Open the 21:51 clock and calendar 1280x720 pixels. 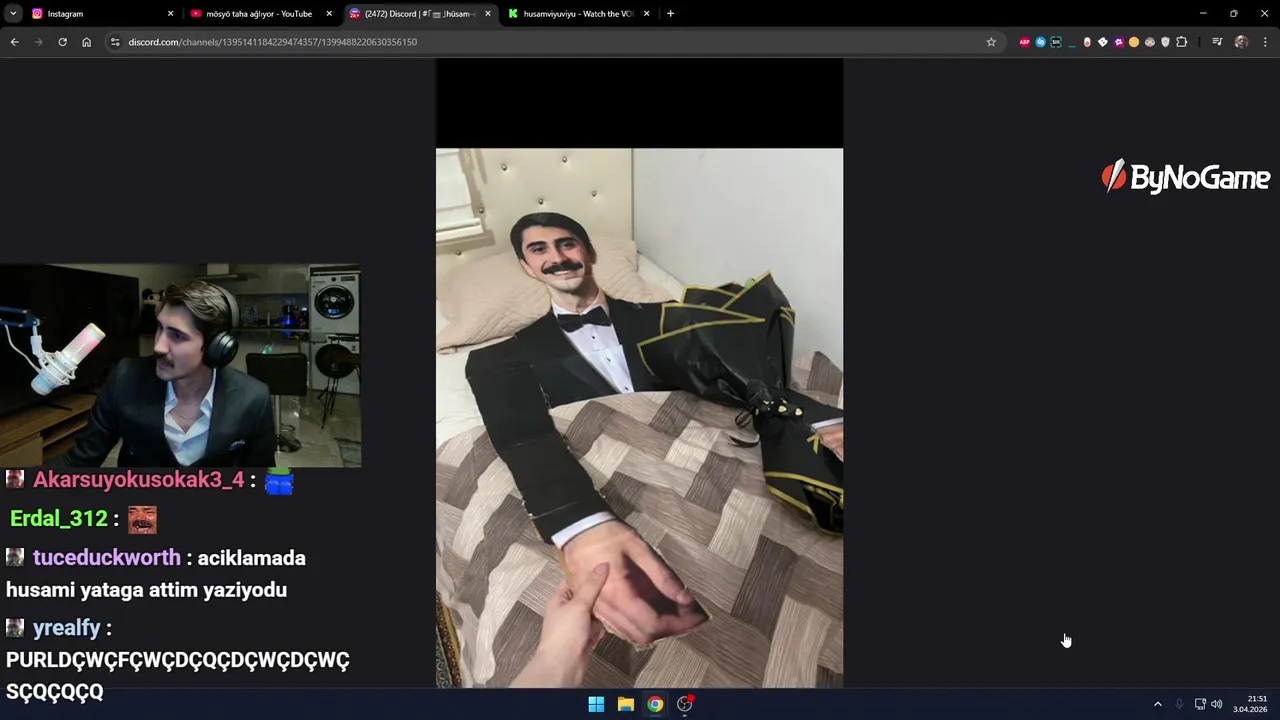pos(1251,704)
